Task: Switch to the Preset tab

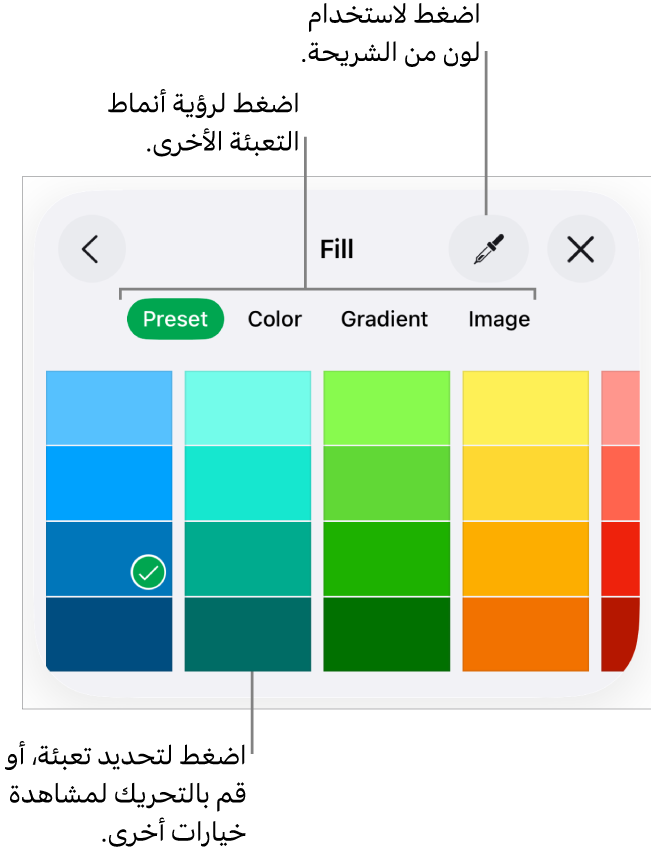Action: [x=175, y=319]
